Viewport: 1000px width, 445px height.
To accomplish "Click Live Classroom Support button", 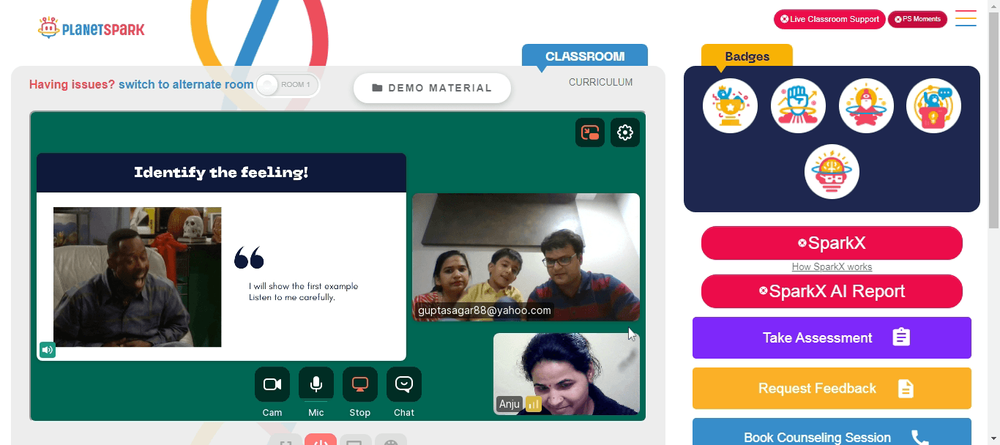I will point(830,19).
